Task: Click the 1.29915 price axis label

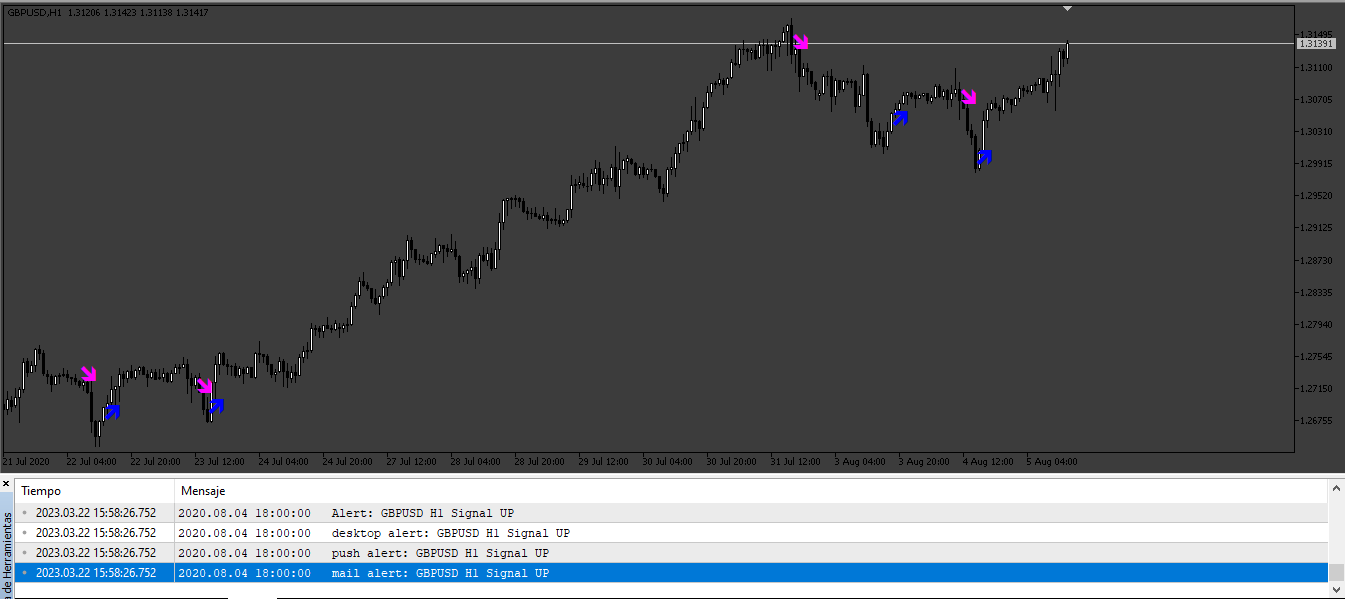Action: [x=1316, y=163]
